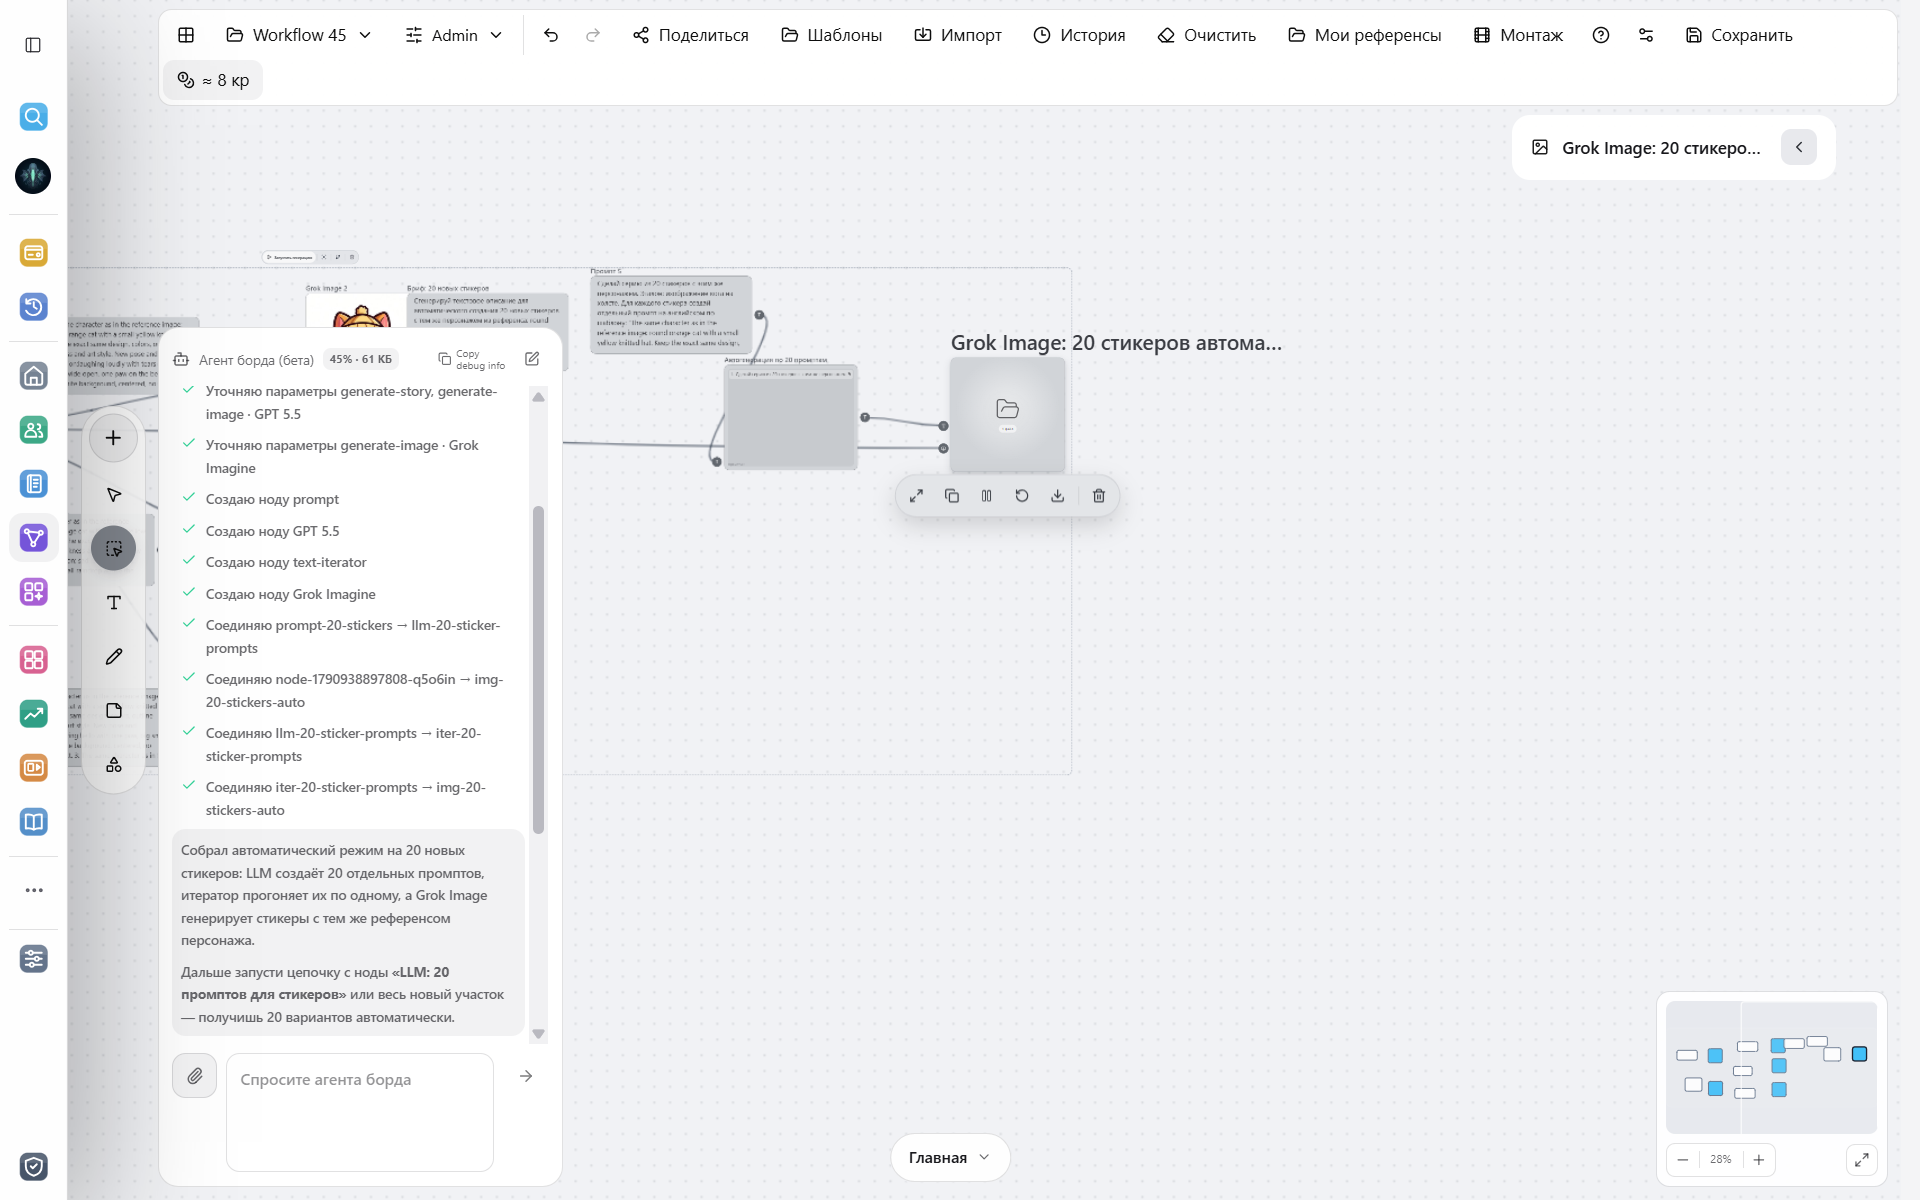Open the Импорт menu
This screenshot has height=1200, width=1920.
[958, 35]
